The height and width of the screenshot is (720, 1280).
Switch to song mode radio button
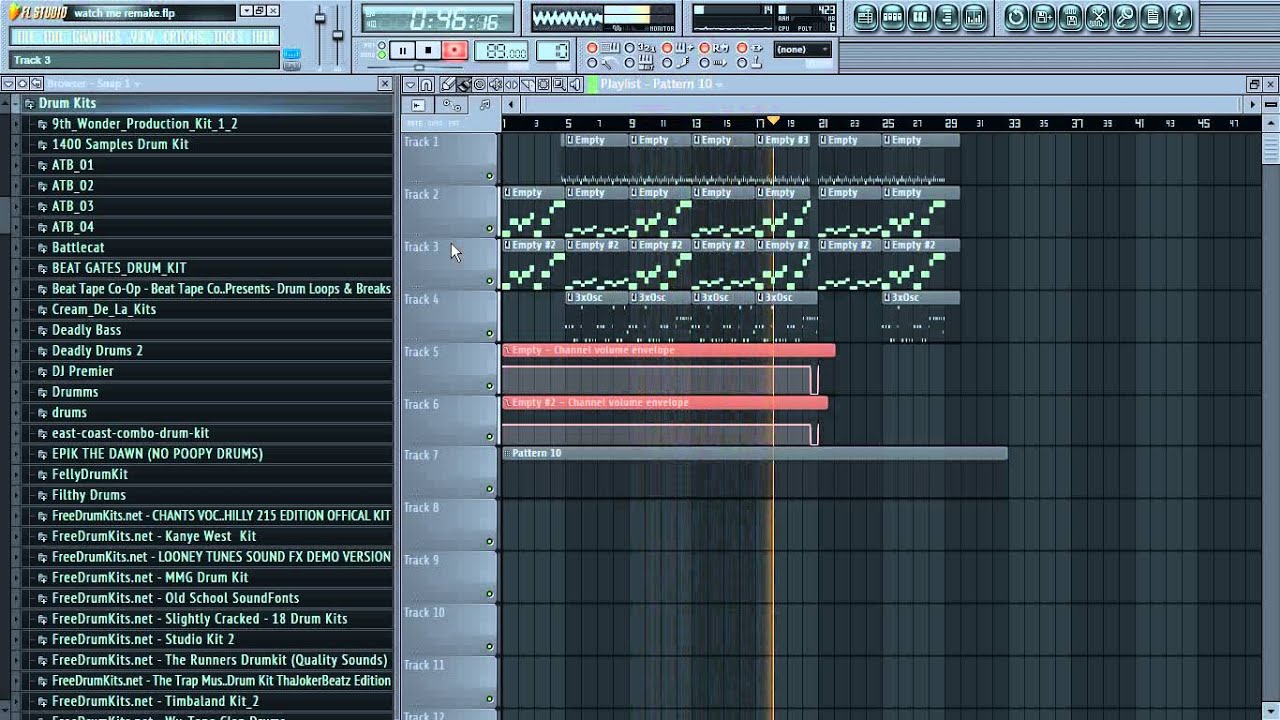pyautogui.click(x=382, y=55)
